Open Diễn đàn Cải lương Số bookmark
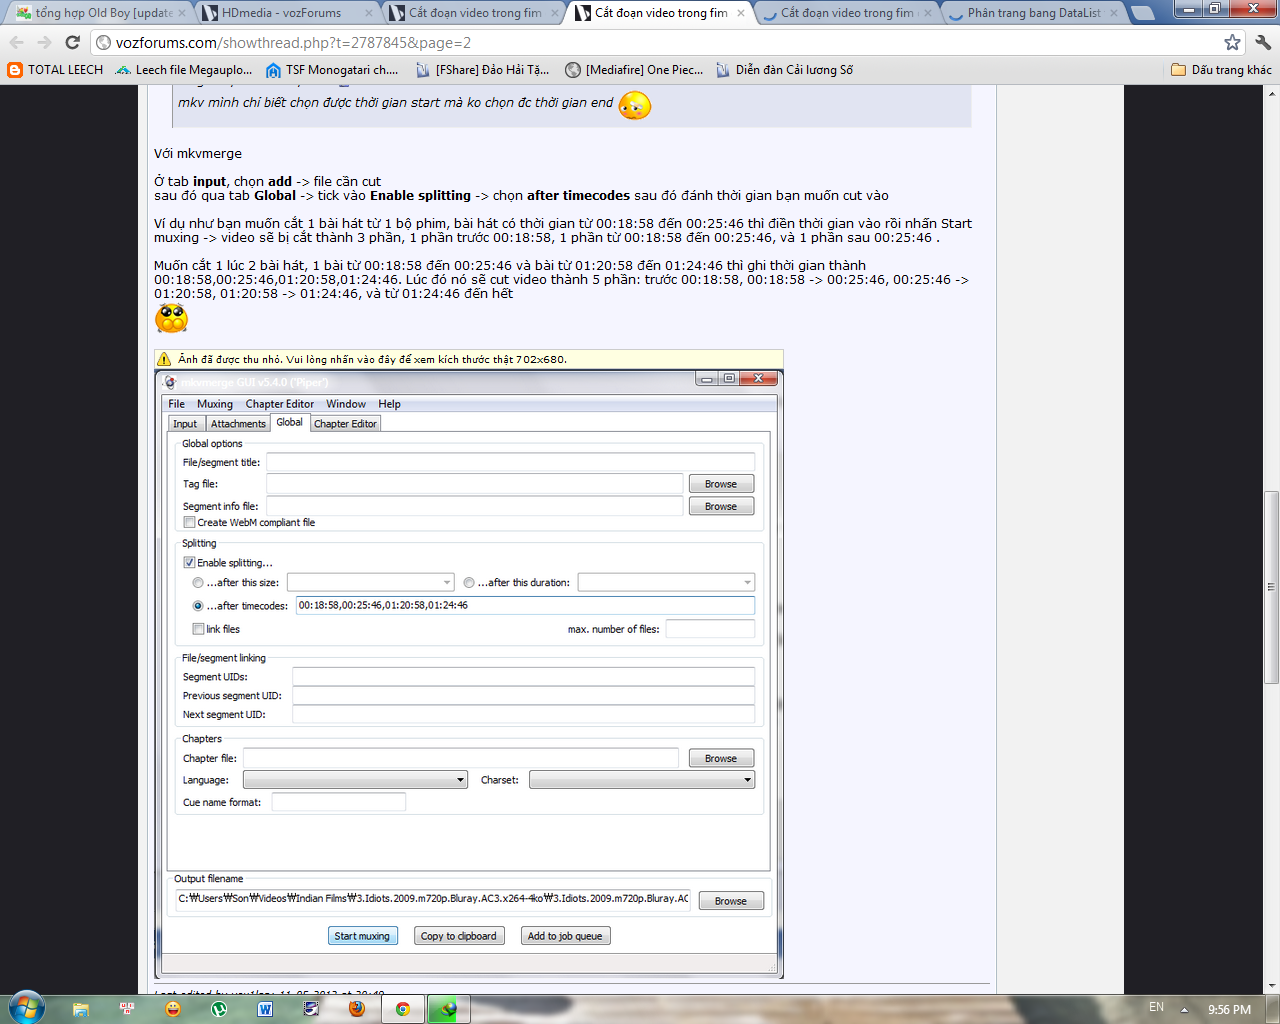1280x1024 pixels. (784, 70)
